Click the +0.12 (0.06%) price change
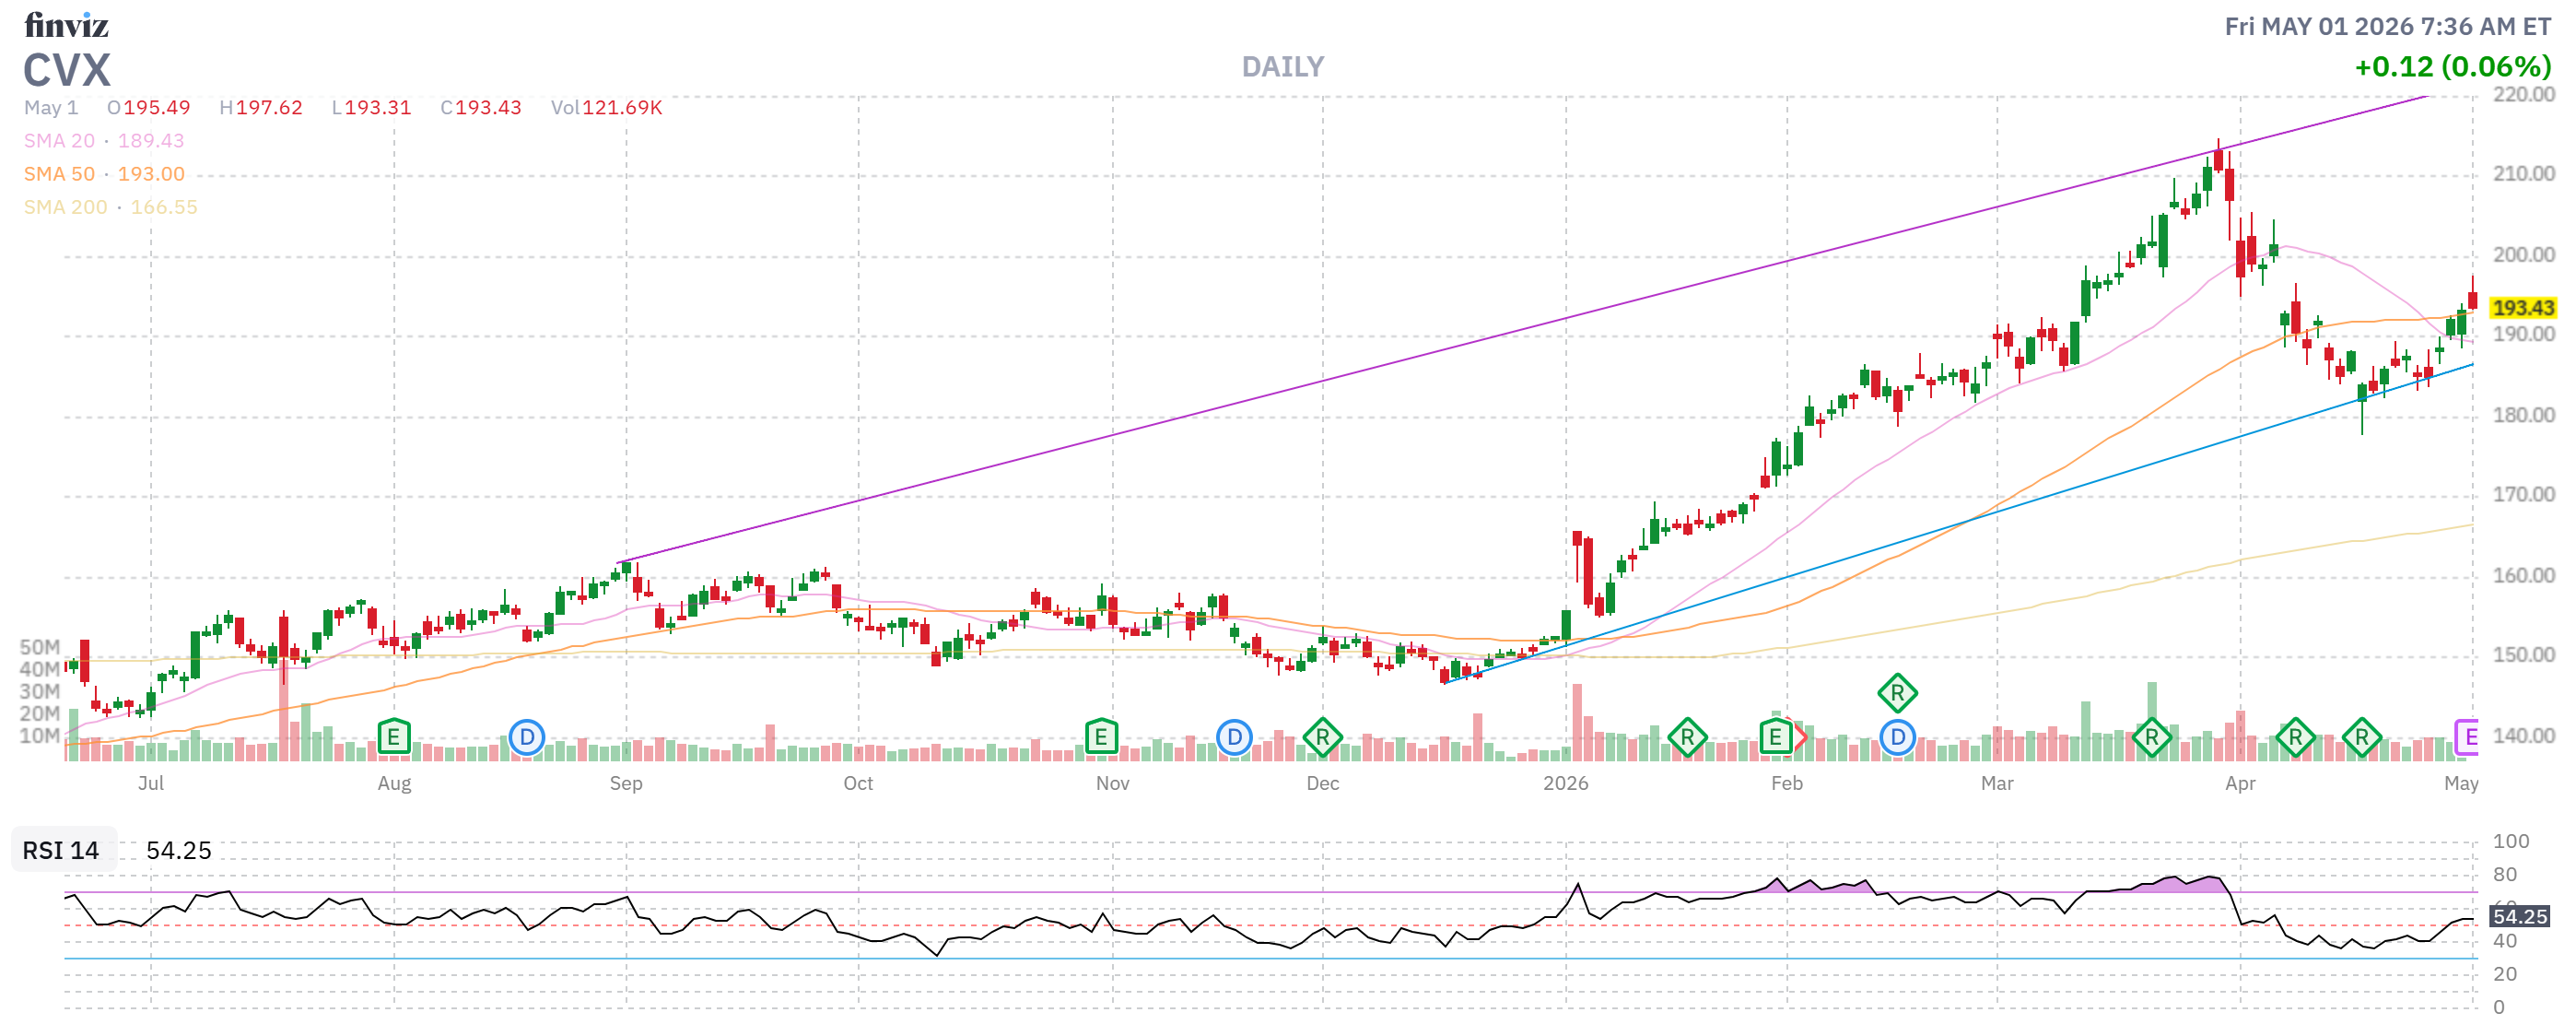Image resolution: width=2576 pixels, height=1036 pixels. [2453, 67]
